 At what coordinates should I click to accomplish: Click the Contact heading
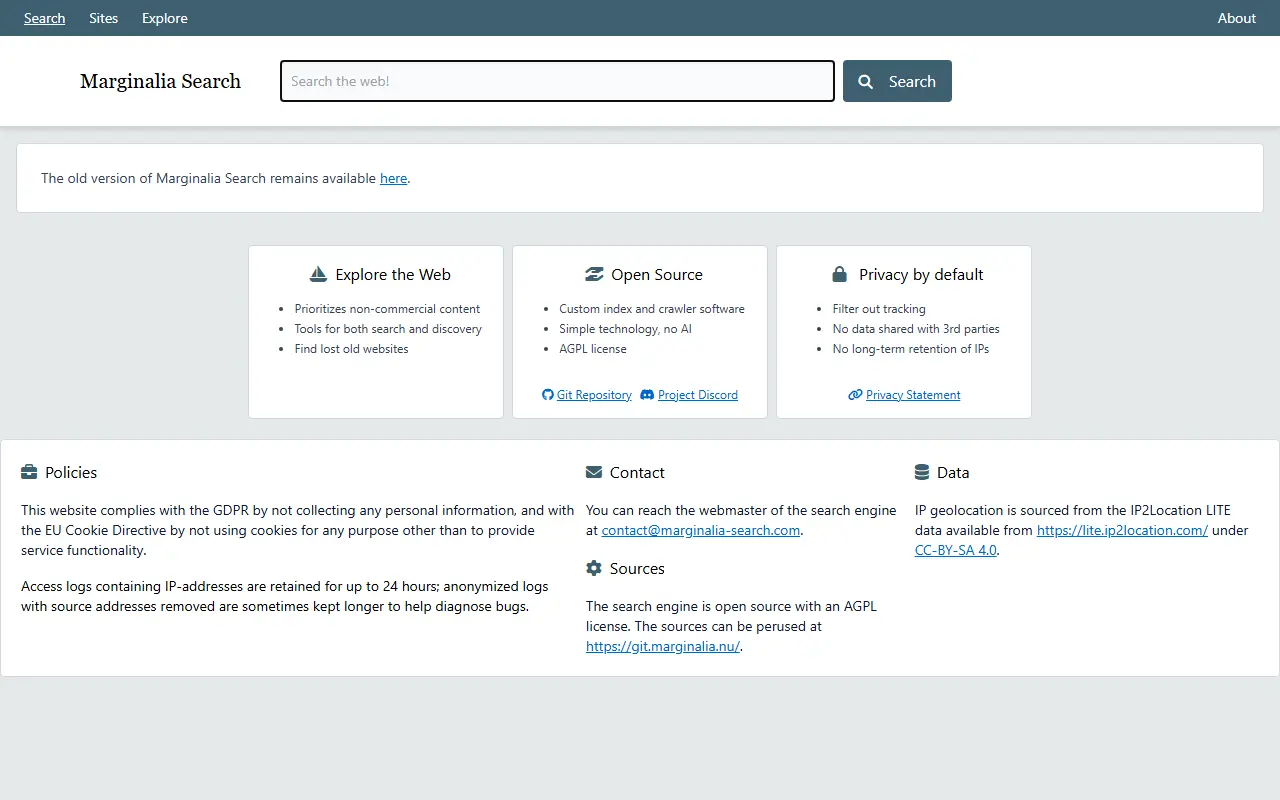[x=637, y=472]
